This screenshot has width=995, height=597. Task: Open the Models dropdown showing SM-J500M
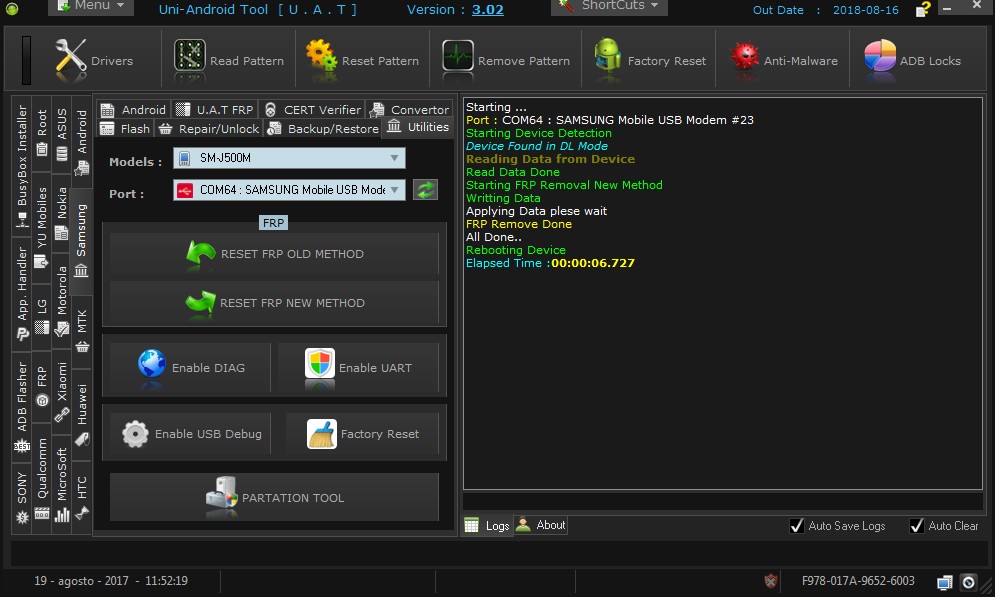tap(289, 158)
